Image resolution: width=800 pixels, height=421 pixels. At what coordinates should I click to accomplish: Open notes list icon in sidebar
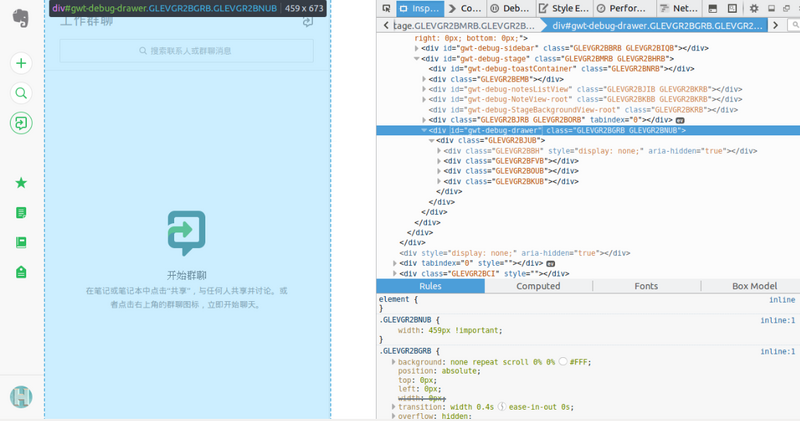click(21, 212)
